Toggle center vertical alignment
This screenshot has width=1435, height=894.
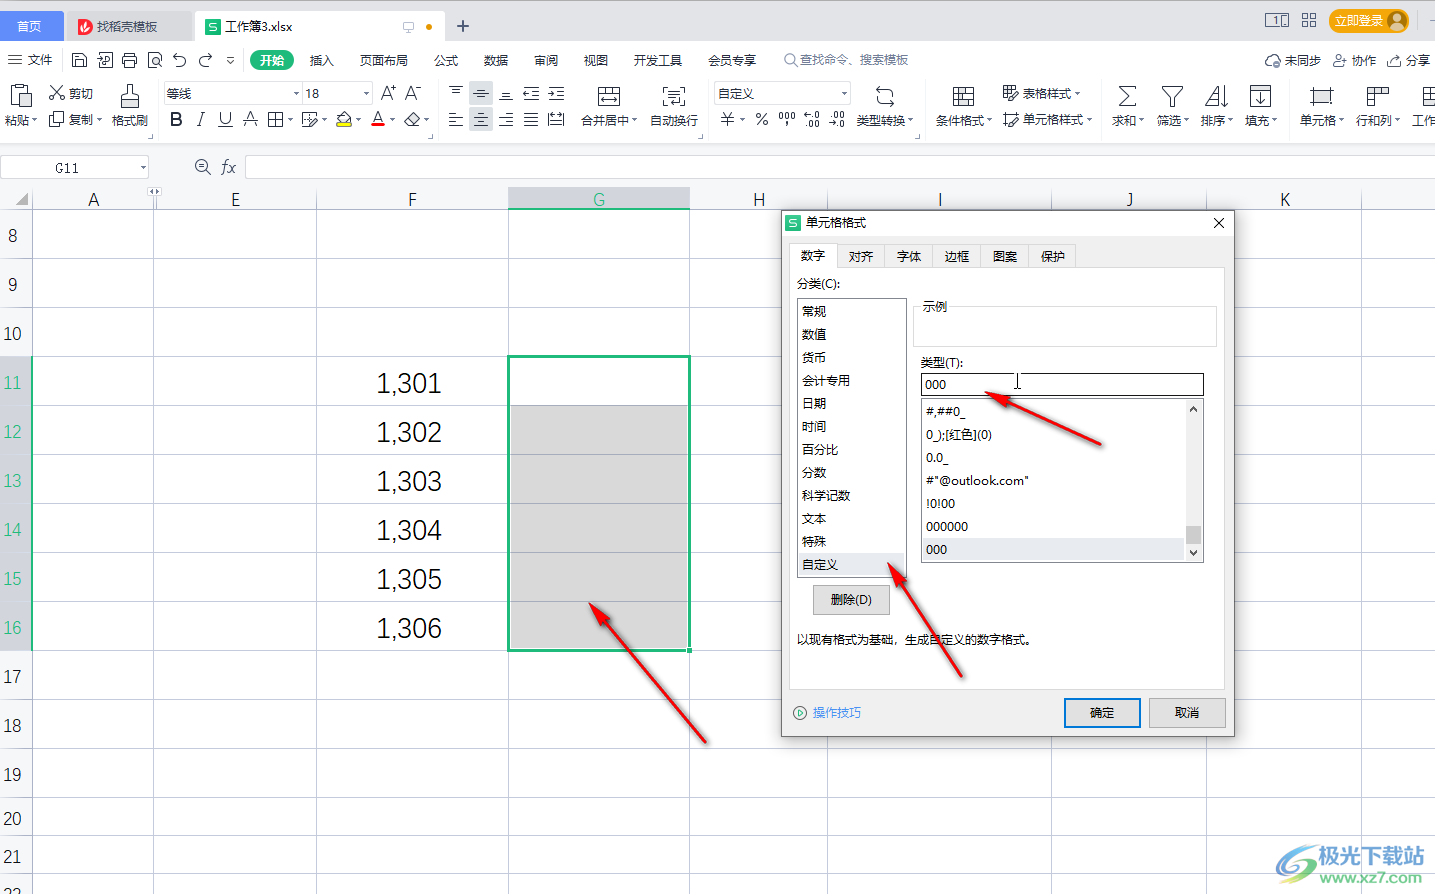click(x=481, y=94)
